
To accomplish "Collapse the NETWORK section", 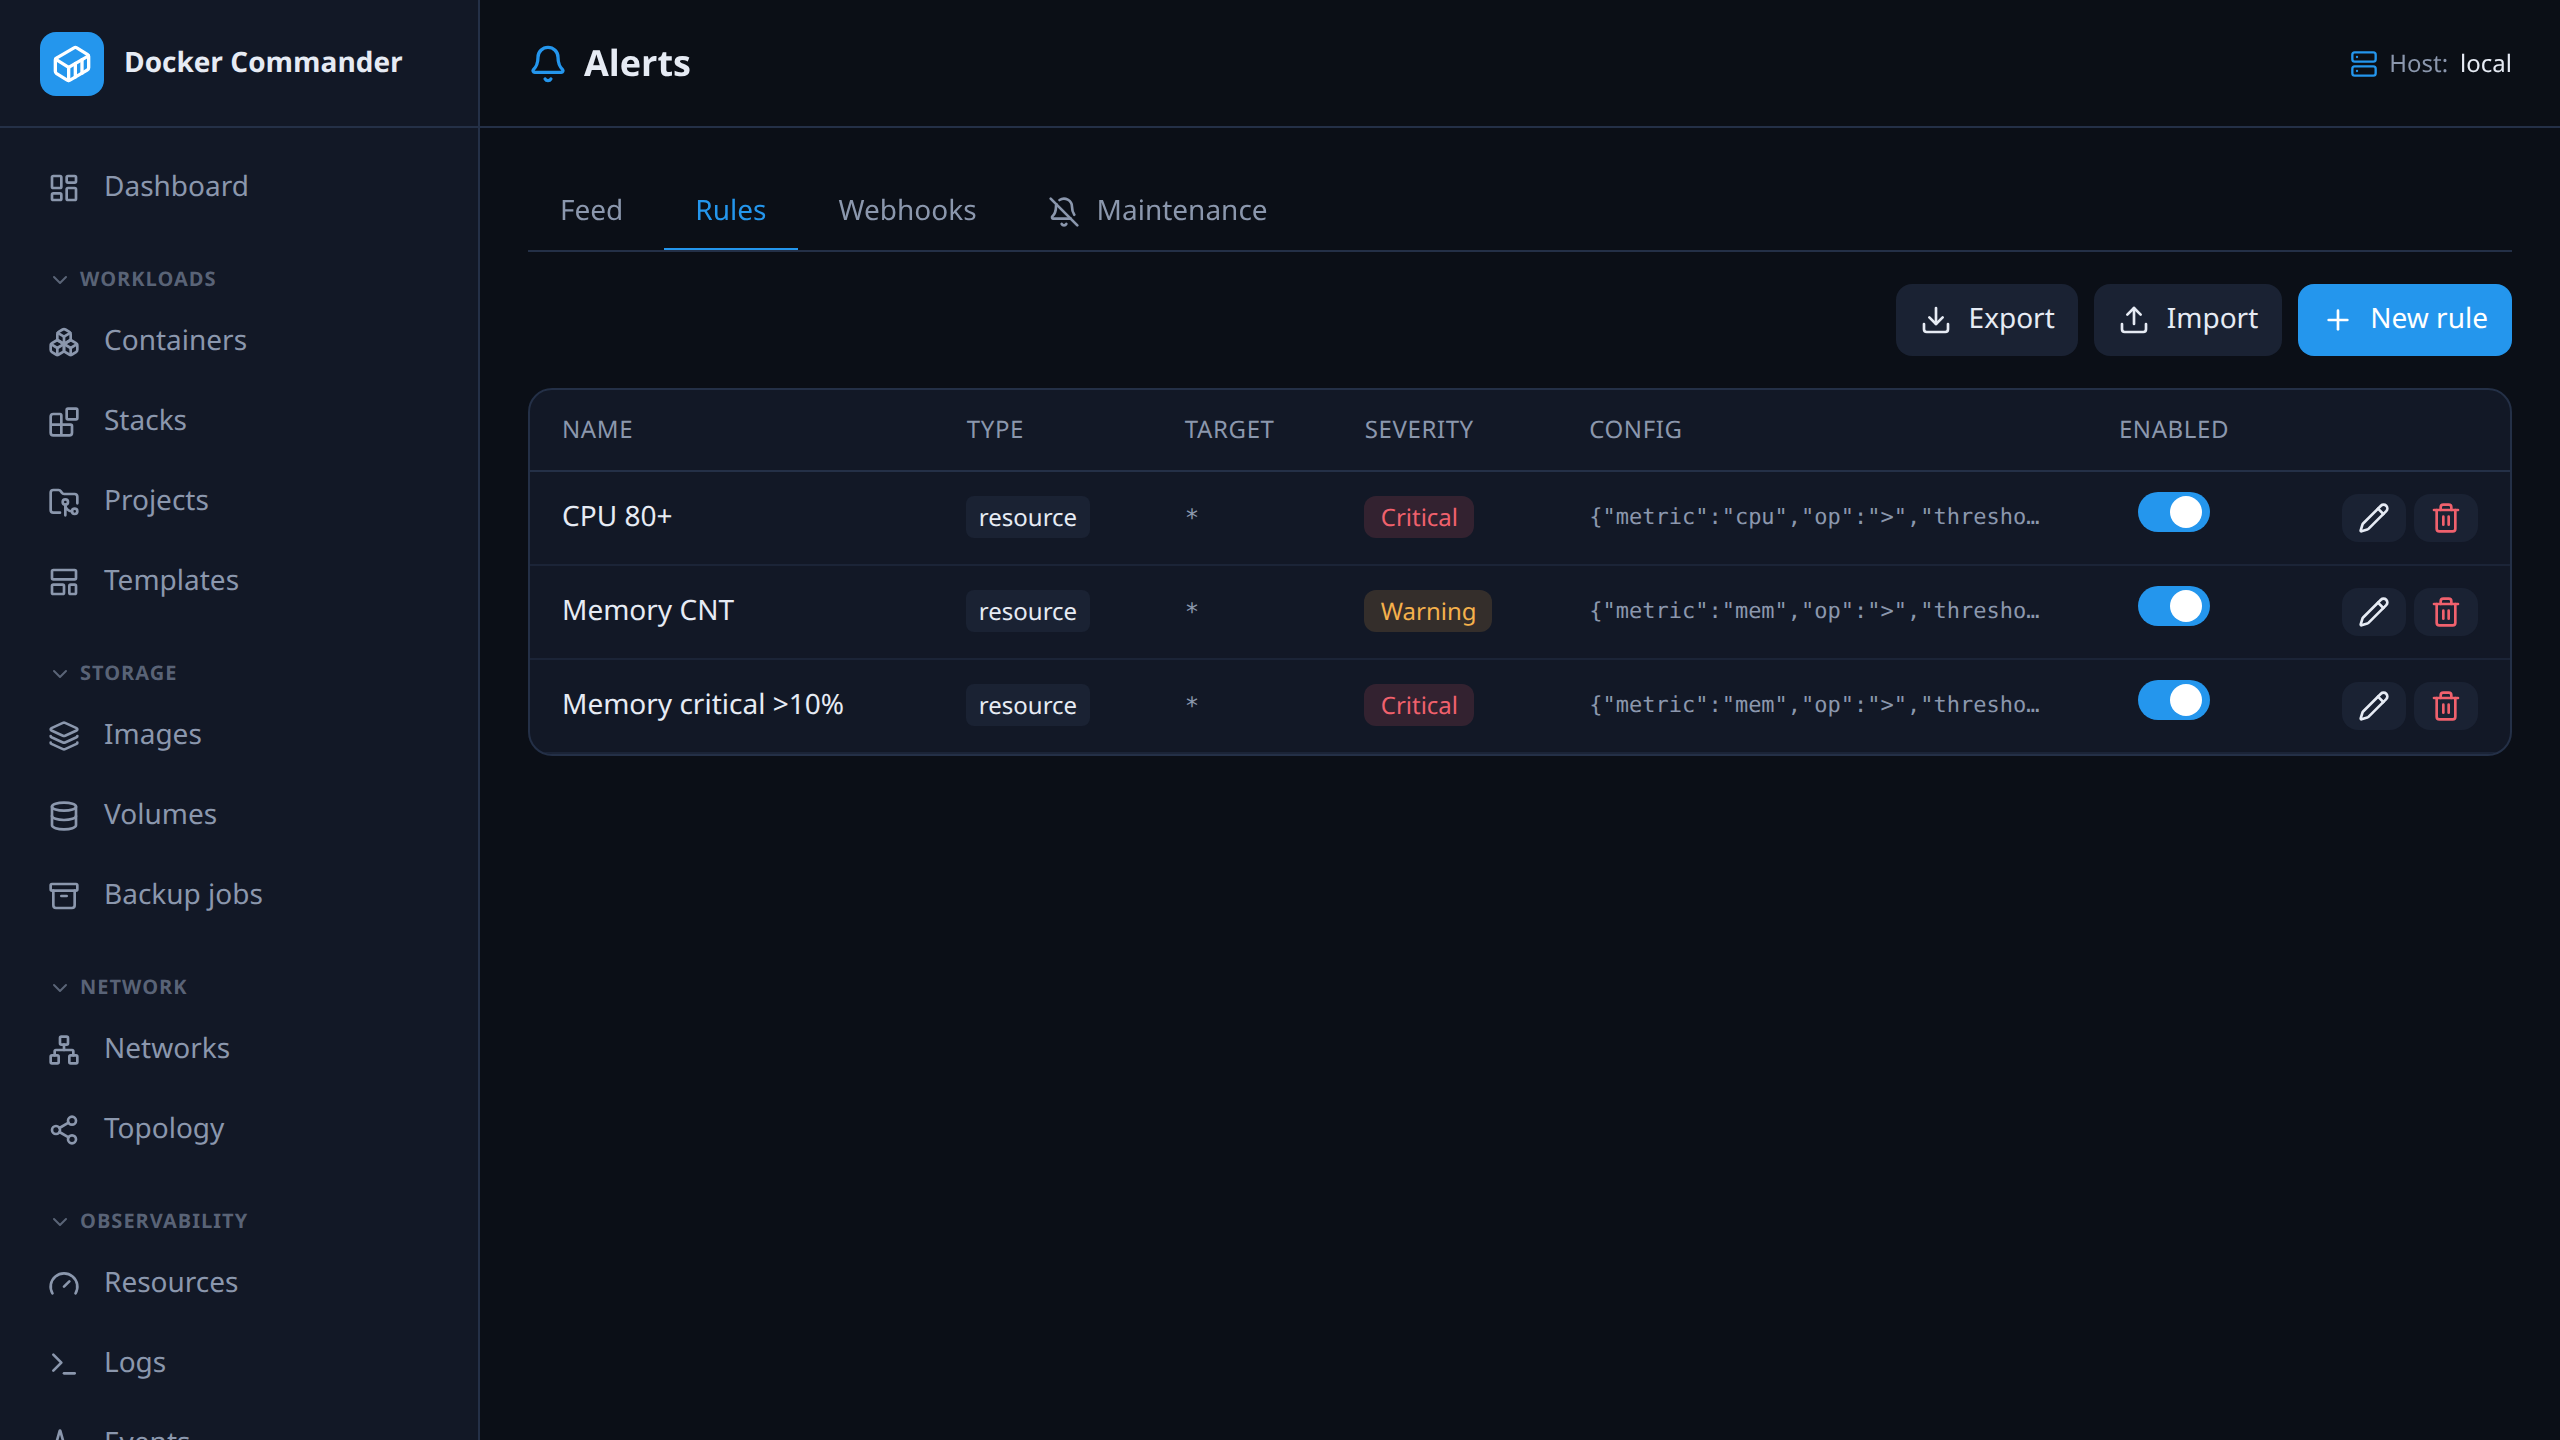I will click(x=119, y=987).
